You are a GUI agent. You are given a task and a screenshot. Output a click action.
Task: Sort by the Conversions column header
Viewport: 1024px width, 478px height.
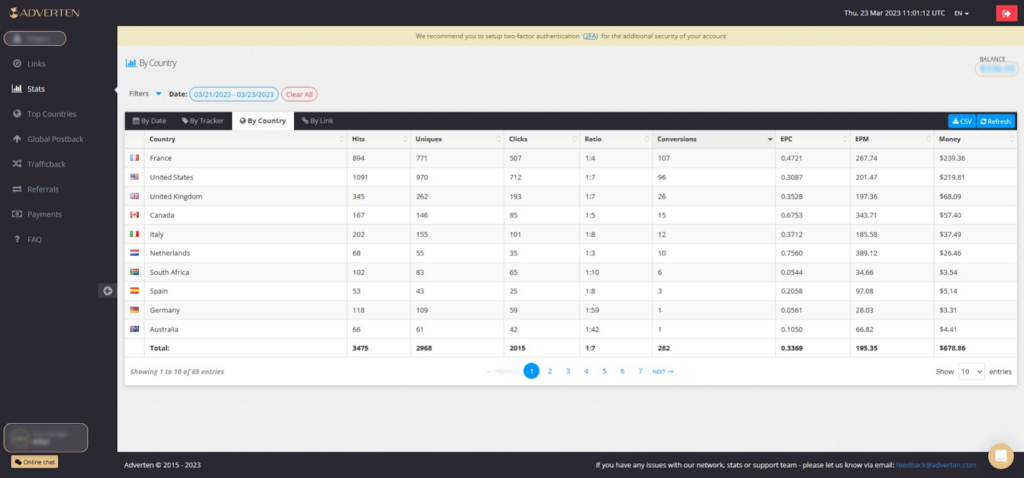(714, 139)
